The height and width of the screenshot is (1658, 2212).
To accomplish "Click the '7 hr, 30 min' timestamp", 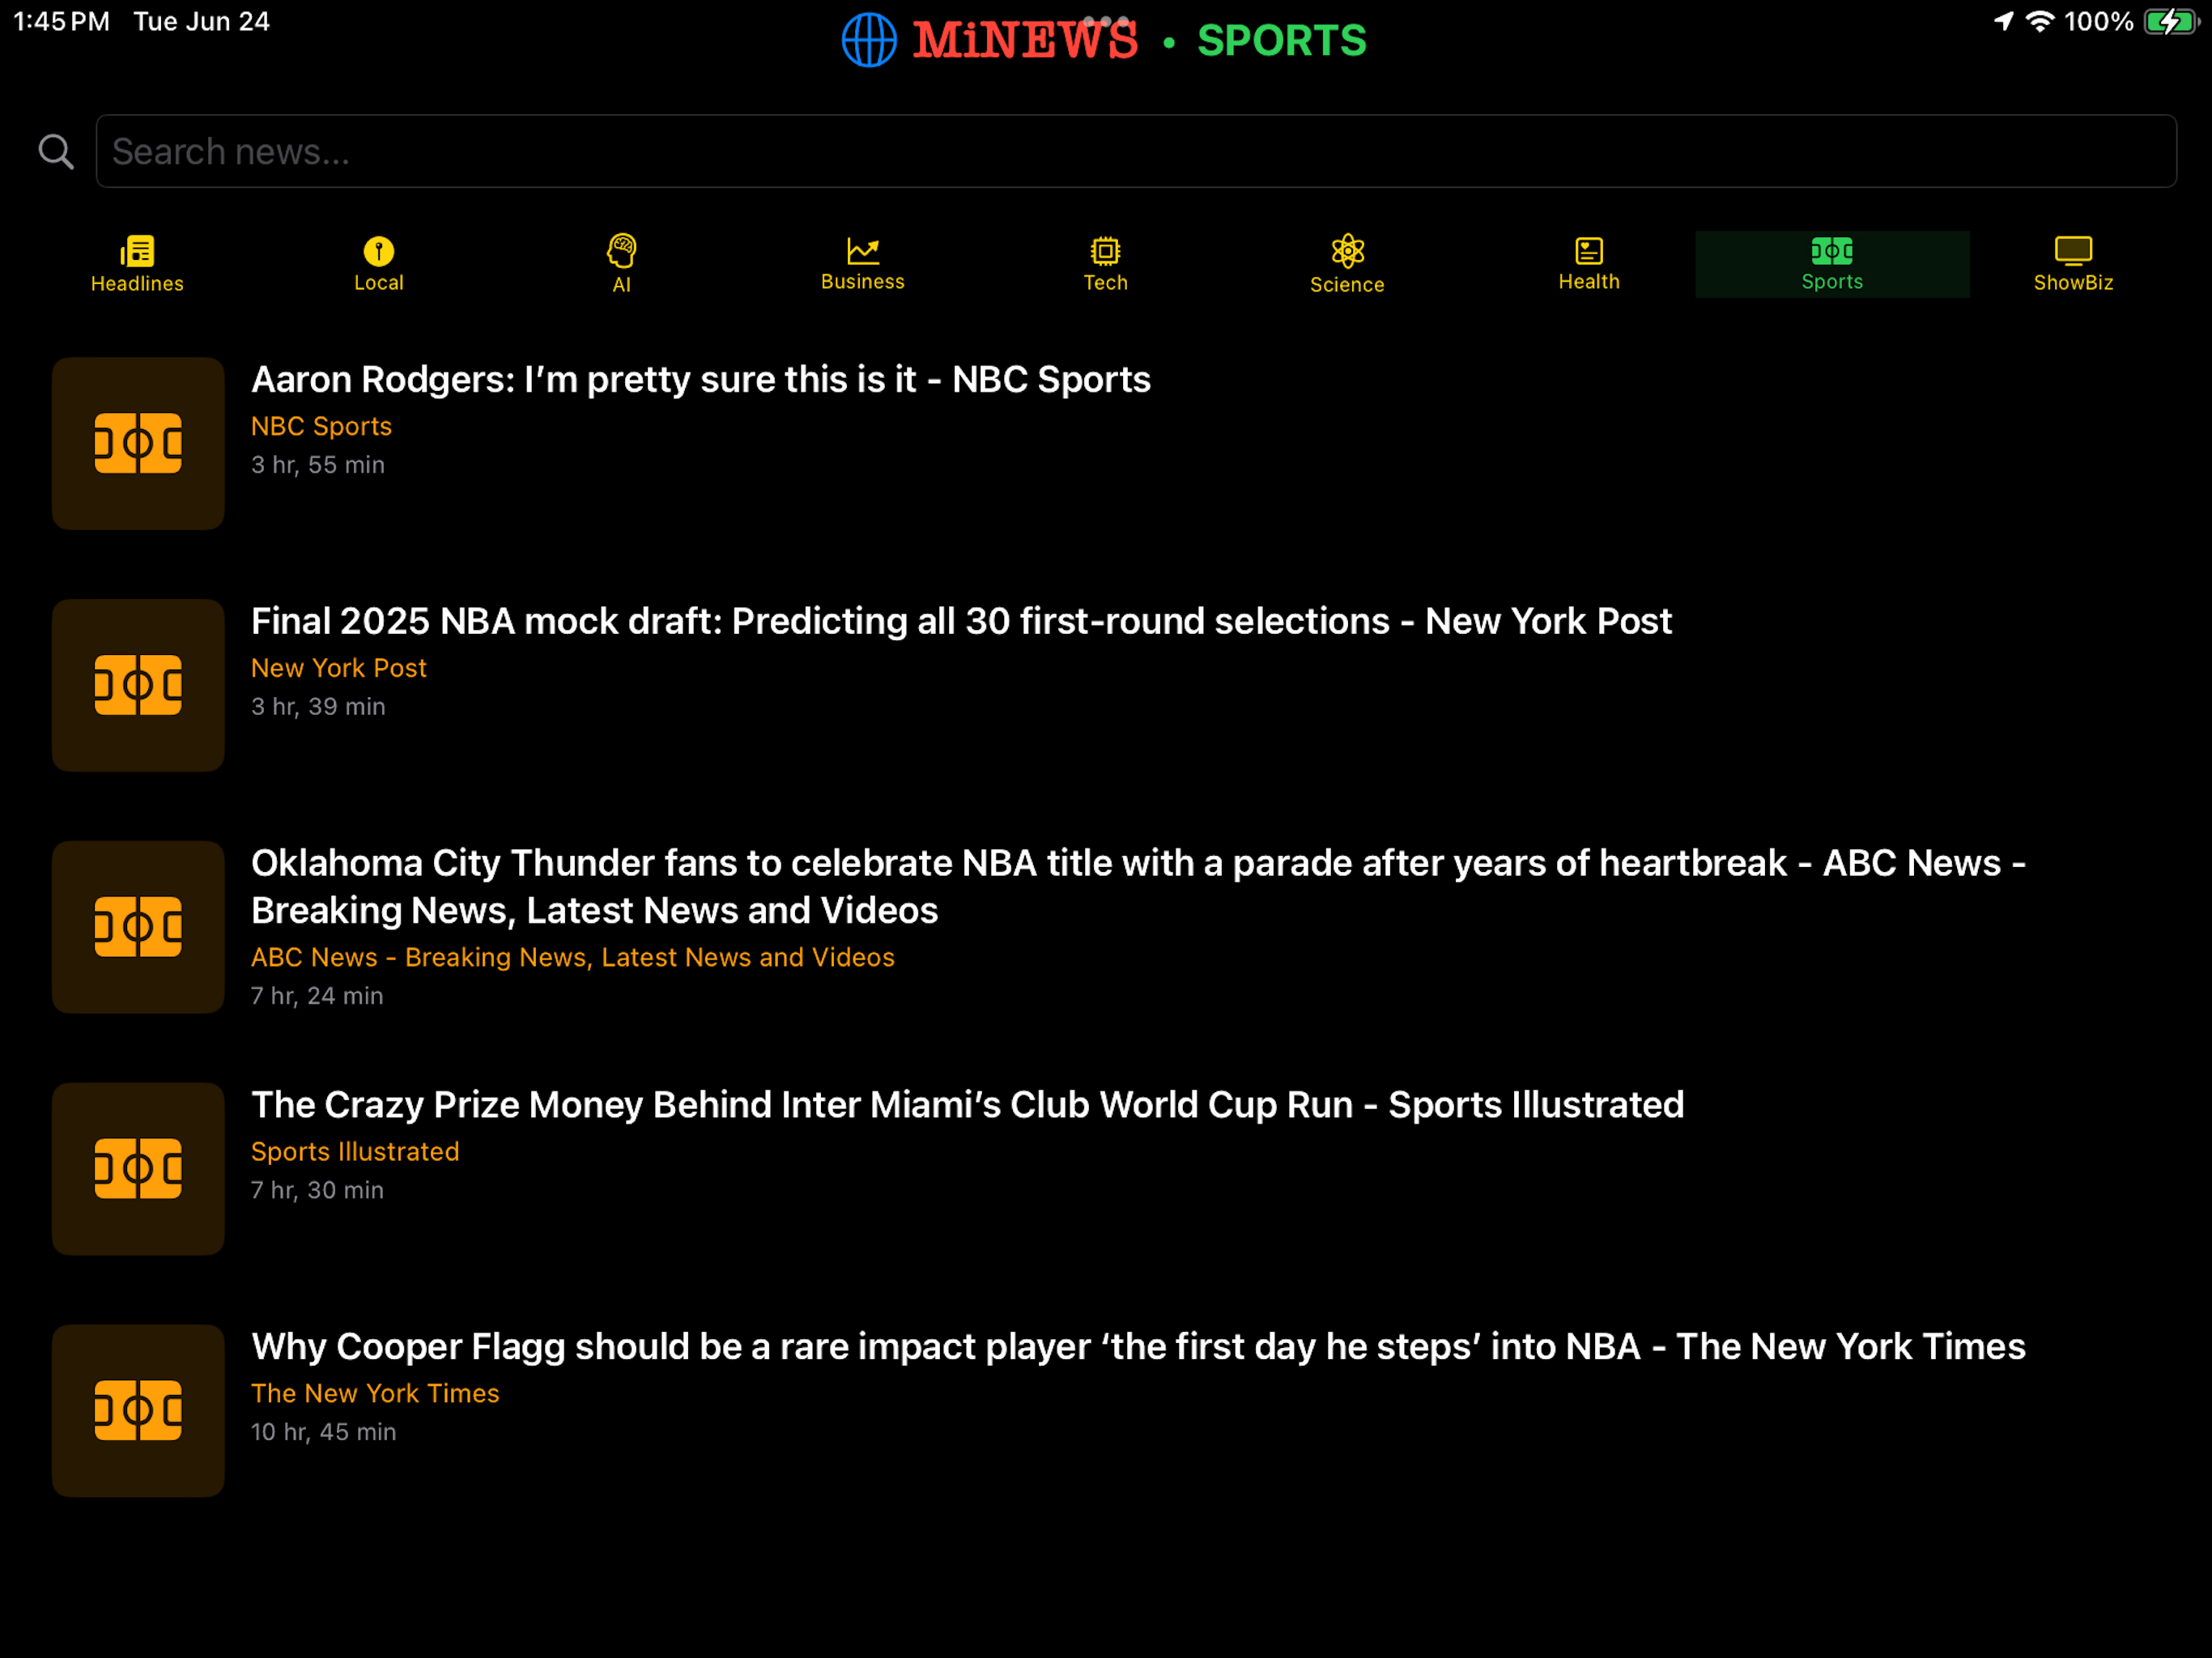I will point(317,1190).
